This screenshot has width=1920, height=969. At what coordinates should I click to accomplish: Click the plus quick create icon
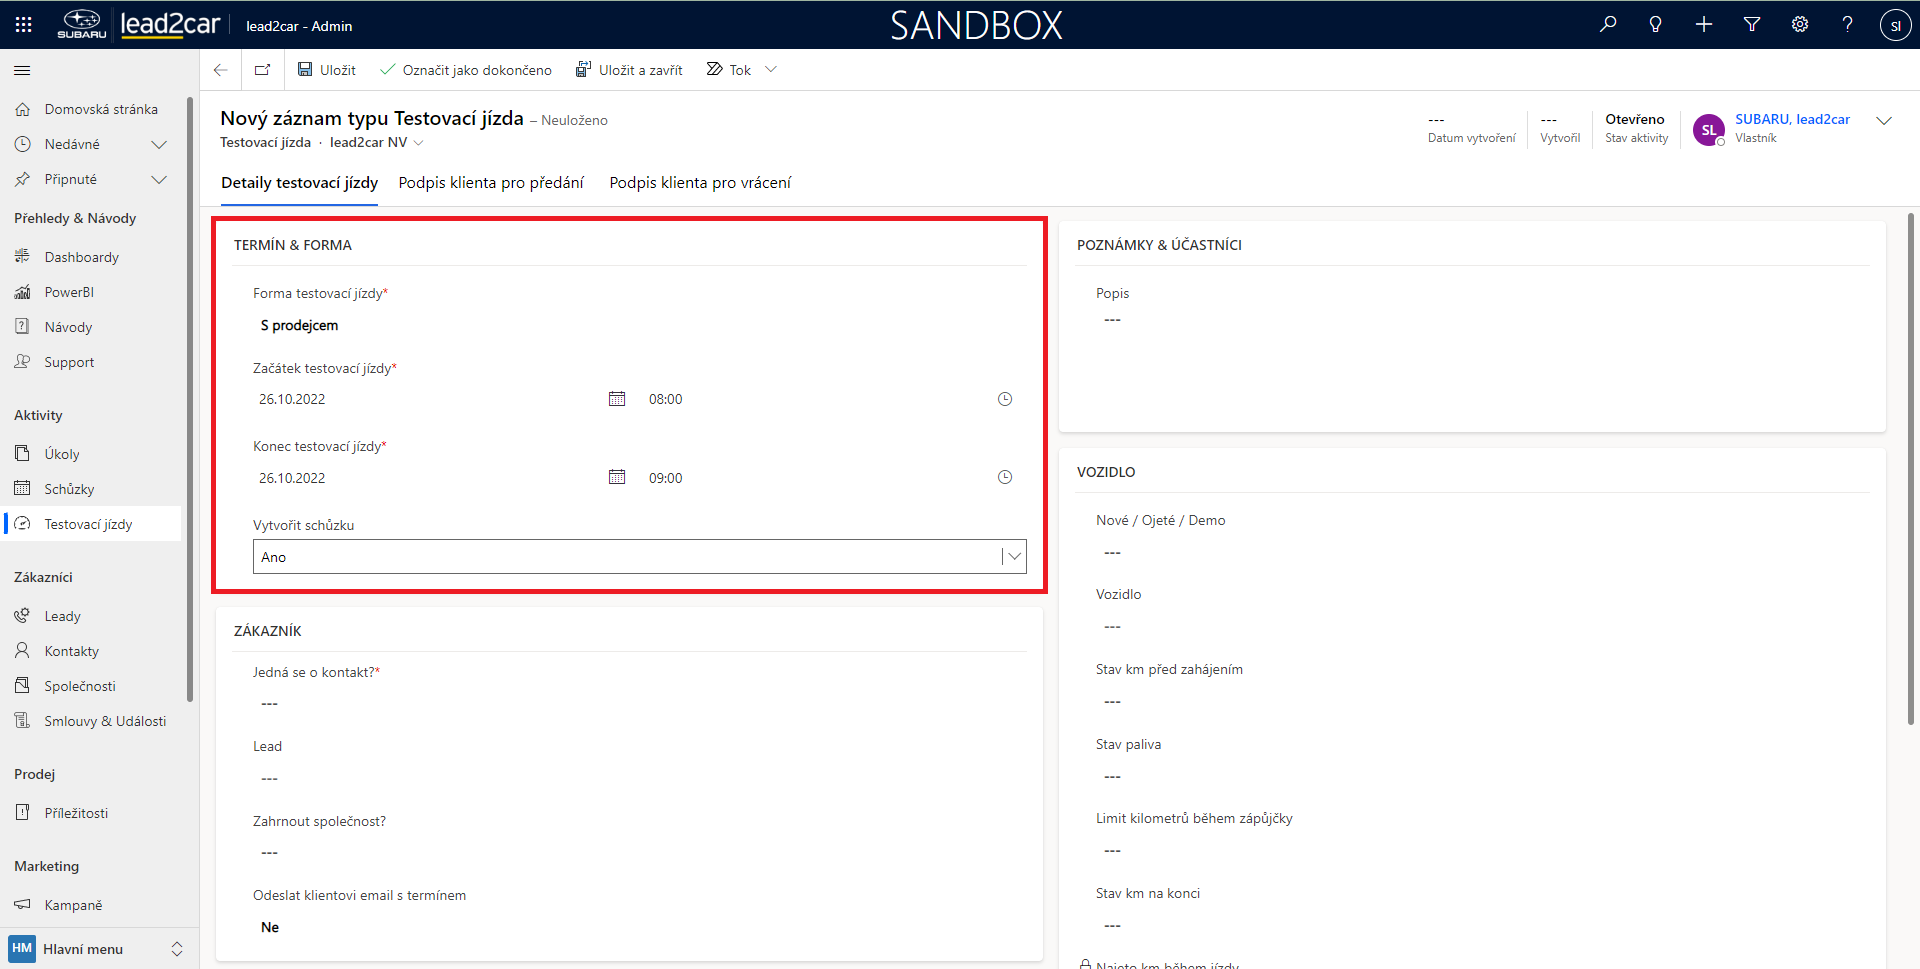pos(1704,25)
